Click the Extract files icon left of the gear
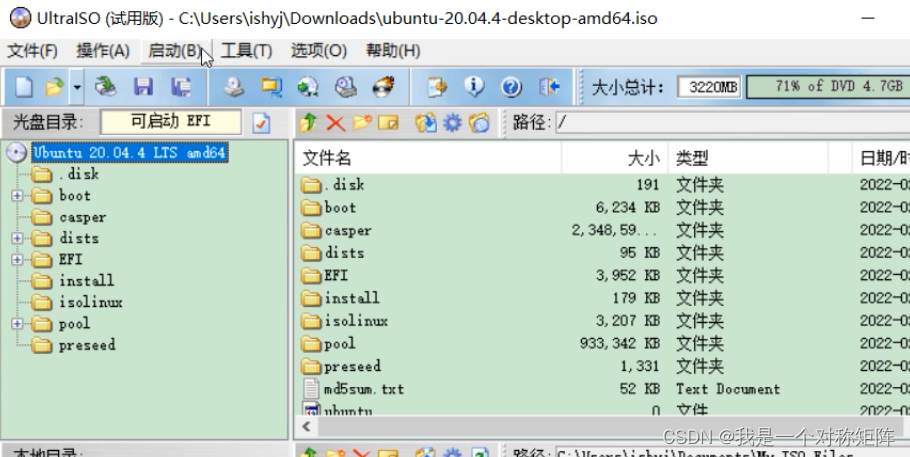This screenshot has width=910, height=457. coord(425,123)
